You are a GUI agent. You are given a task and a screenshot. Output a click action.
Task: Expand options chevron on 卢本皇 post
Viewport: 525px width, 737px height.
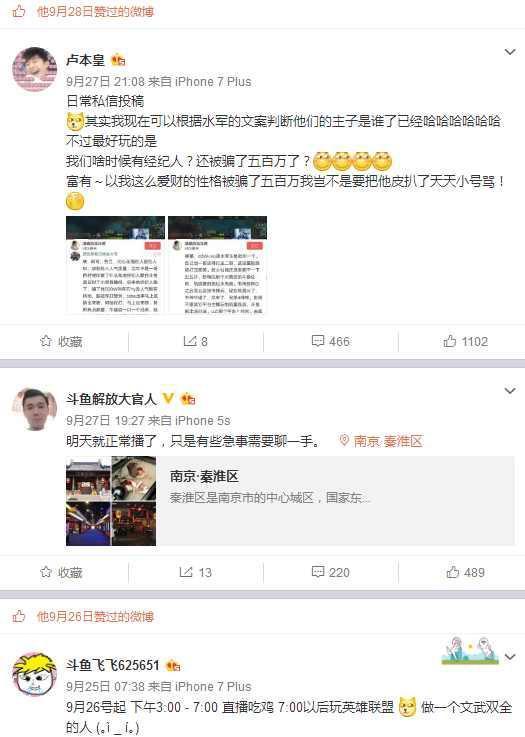[x=510, y=52]
